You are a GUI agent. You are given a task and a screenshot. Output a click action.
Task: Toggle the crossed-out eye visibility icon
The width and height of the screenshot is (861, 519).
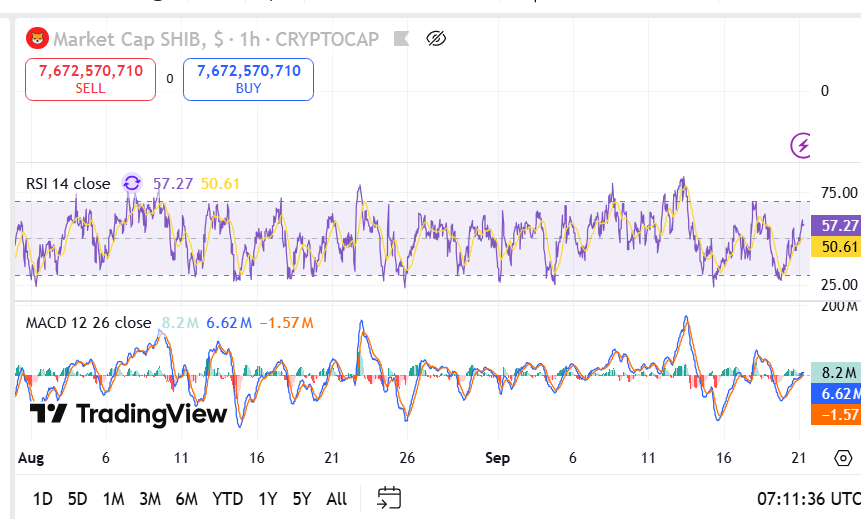[435, 39]
